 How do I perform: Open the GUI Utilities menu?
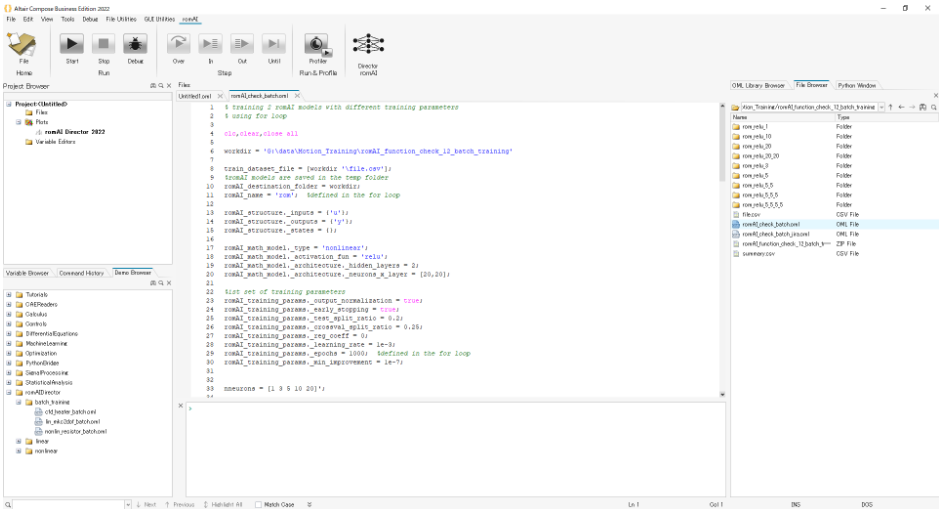pos(159,19)
